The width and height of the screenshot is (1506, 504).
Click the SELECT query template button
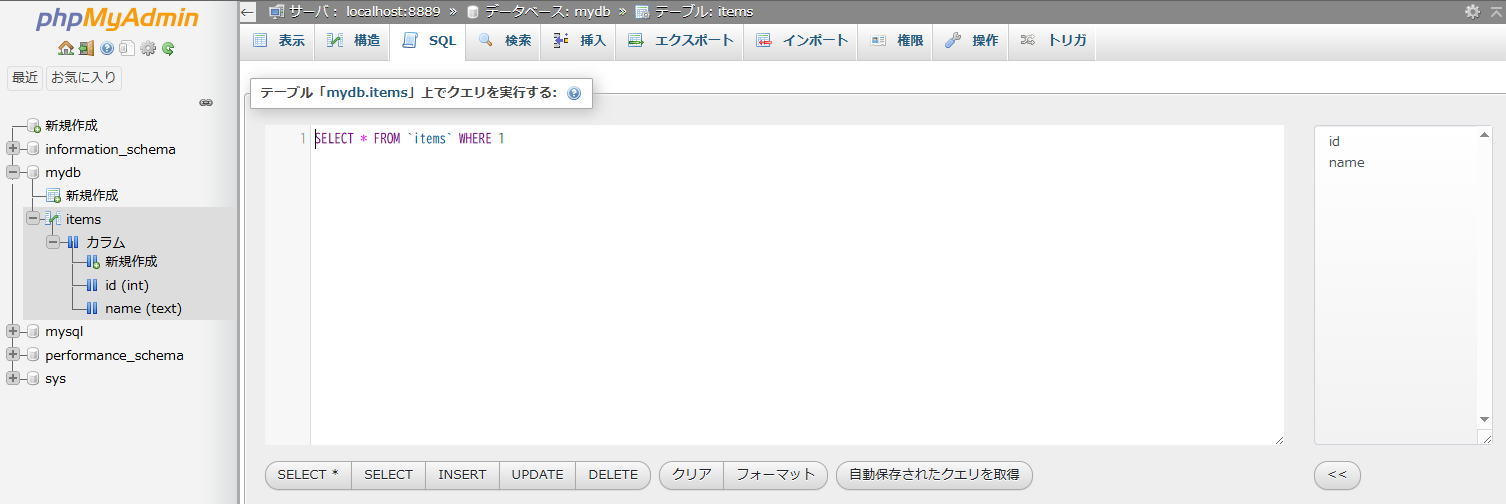pyautogui.click(x=388, y=475)
